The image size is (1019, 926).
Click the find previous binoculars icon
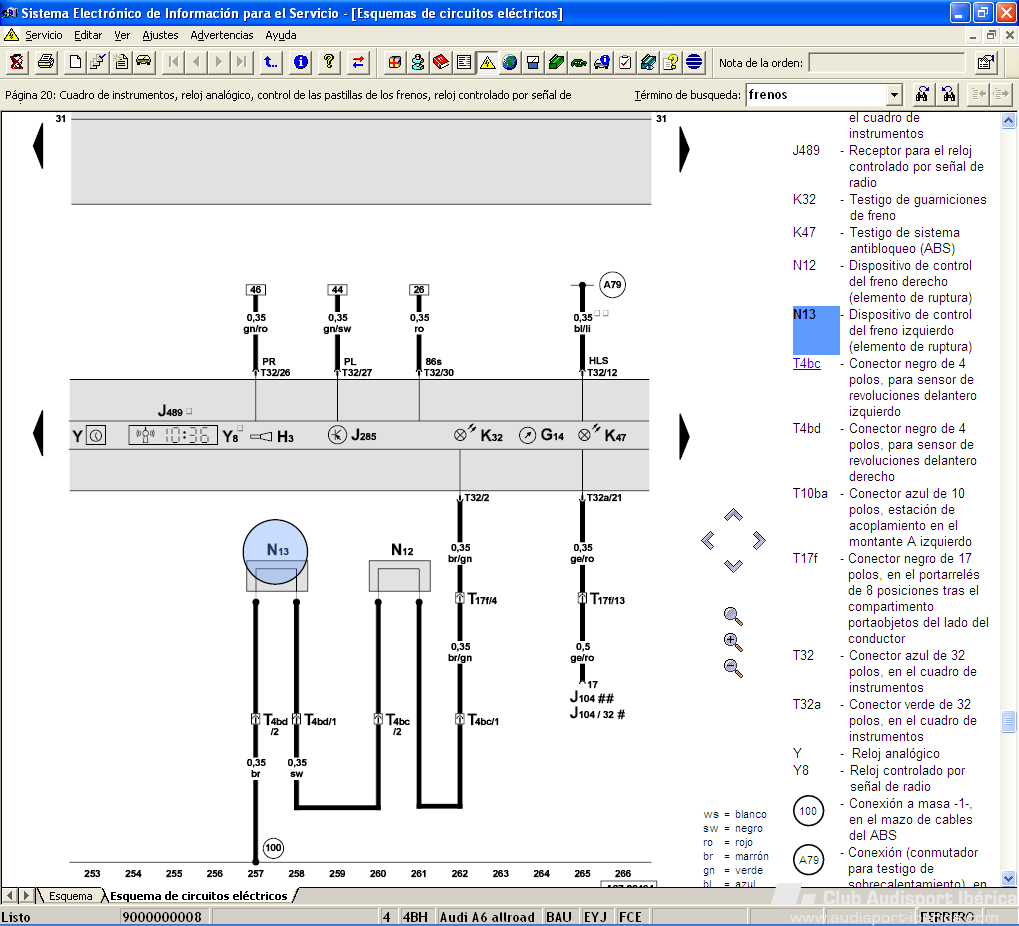coord(949,95)
